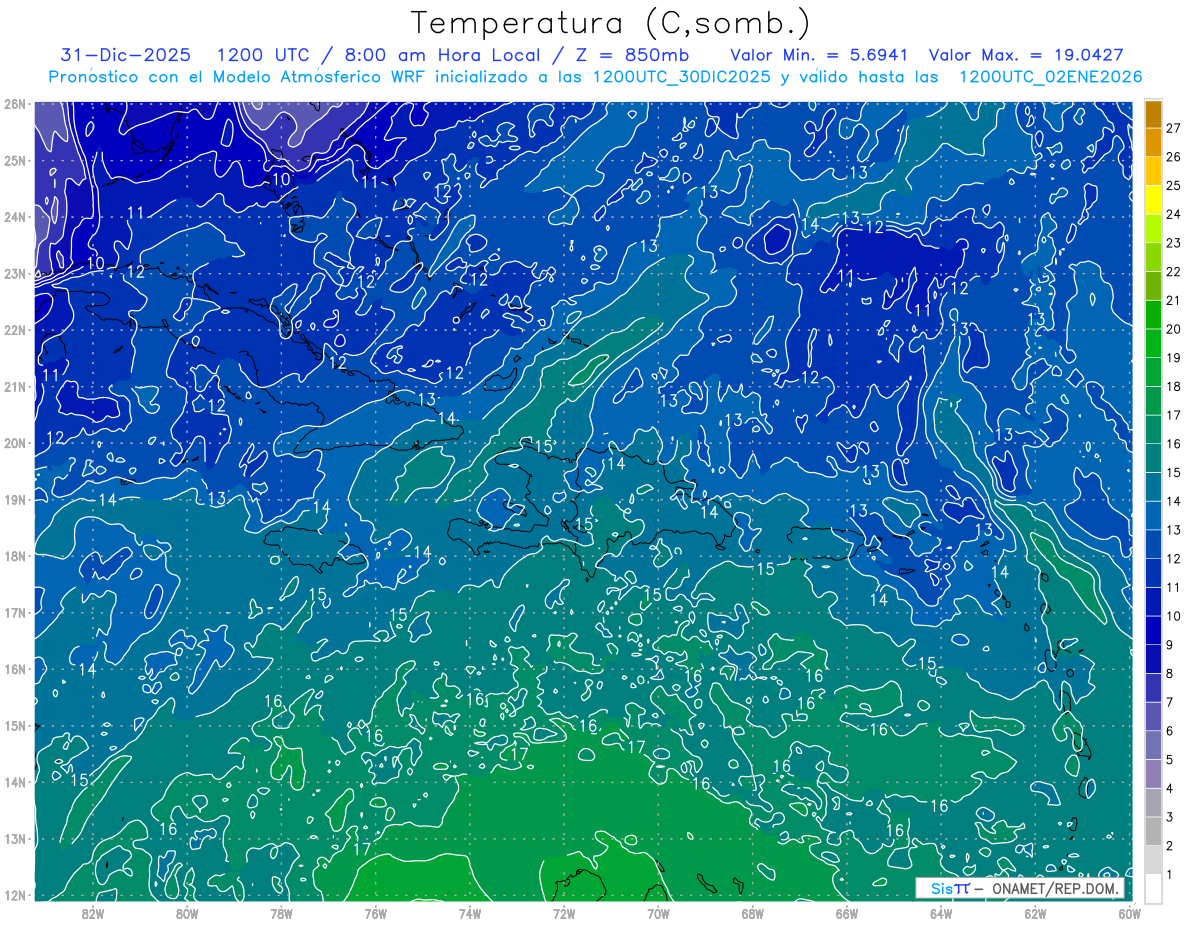This screenshot has height=927, width=1200.
Task: Click the "20N" latitude axis label
Action: [x=15, y=443]
